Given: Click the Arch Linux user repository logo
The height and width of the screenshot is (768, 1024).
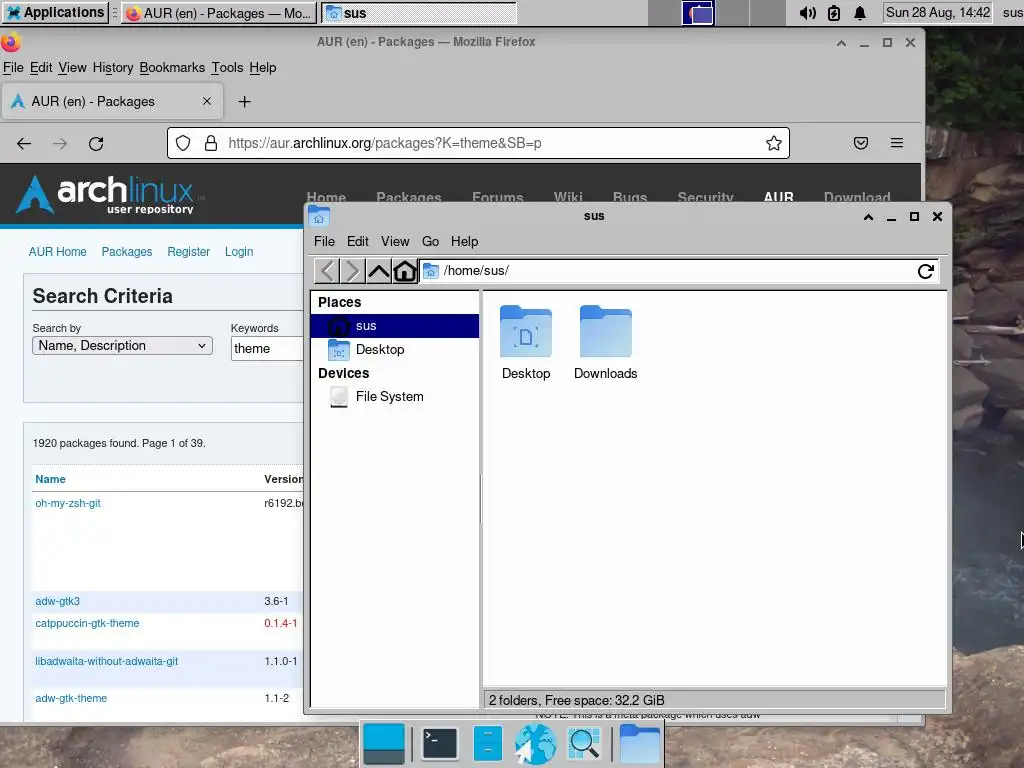Looking at the screenshot, I should 104,194.
